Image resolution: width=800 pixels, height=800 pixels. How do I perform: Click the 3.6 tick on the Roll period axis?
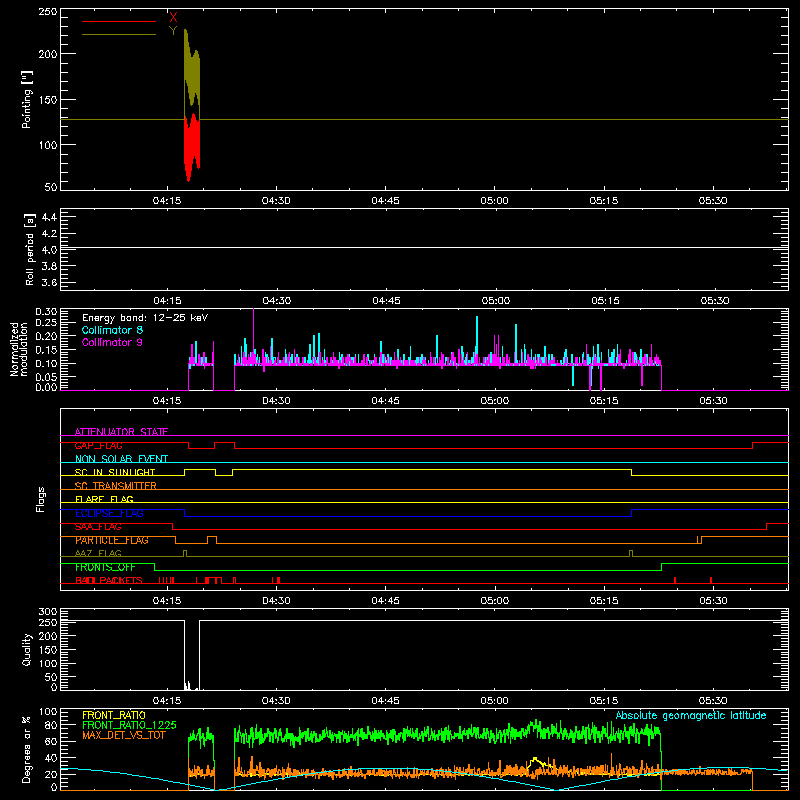click(x=49, y=282)
